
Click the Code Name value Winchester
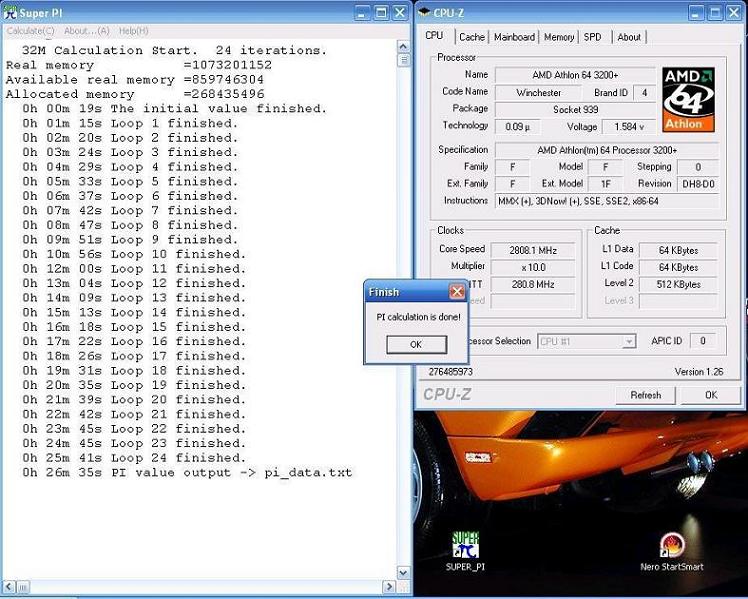coord(539,93)
